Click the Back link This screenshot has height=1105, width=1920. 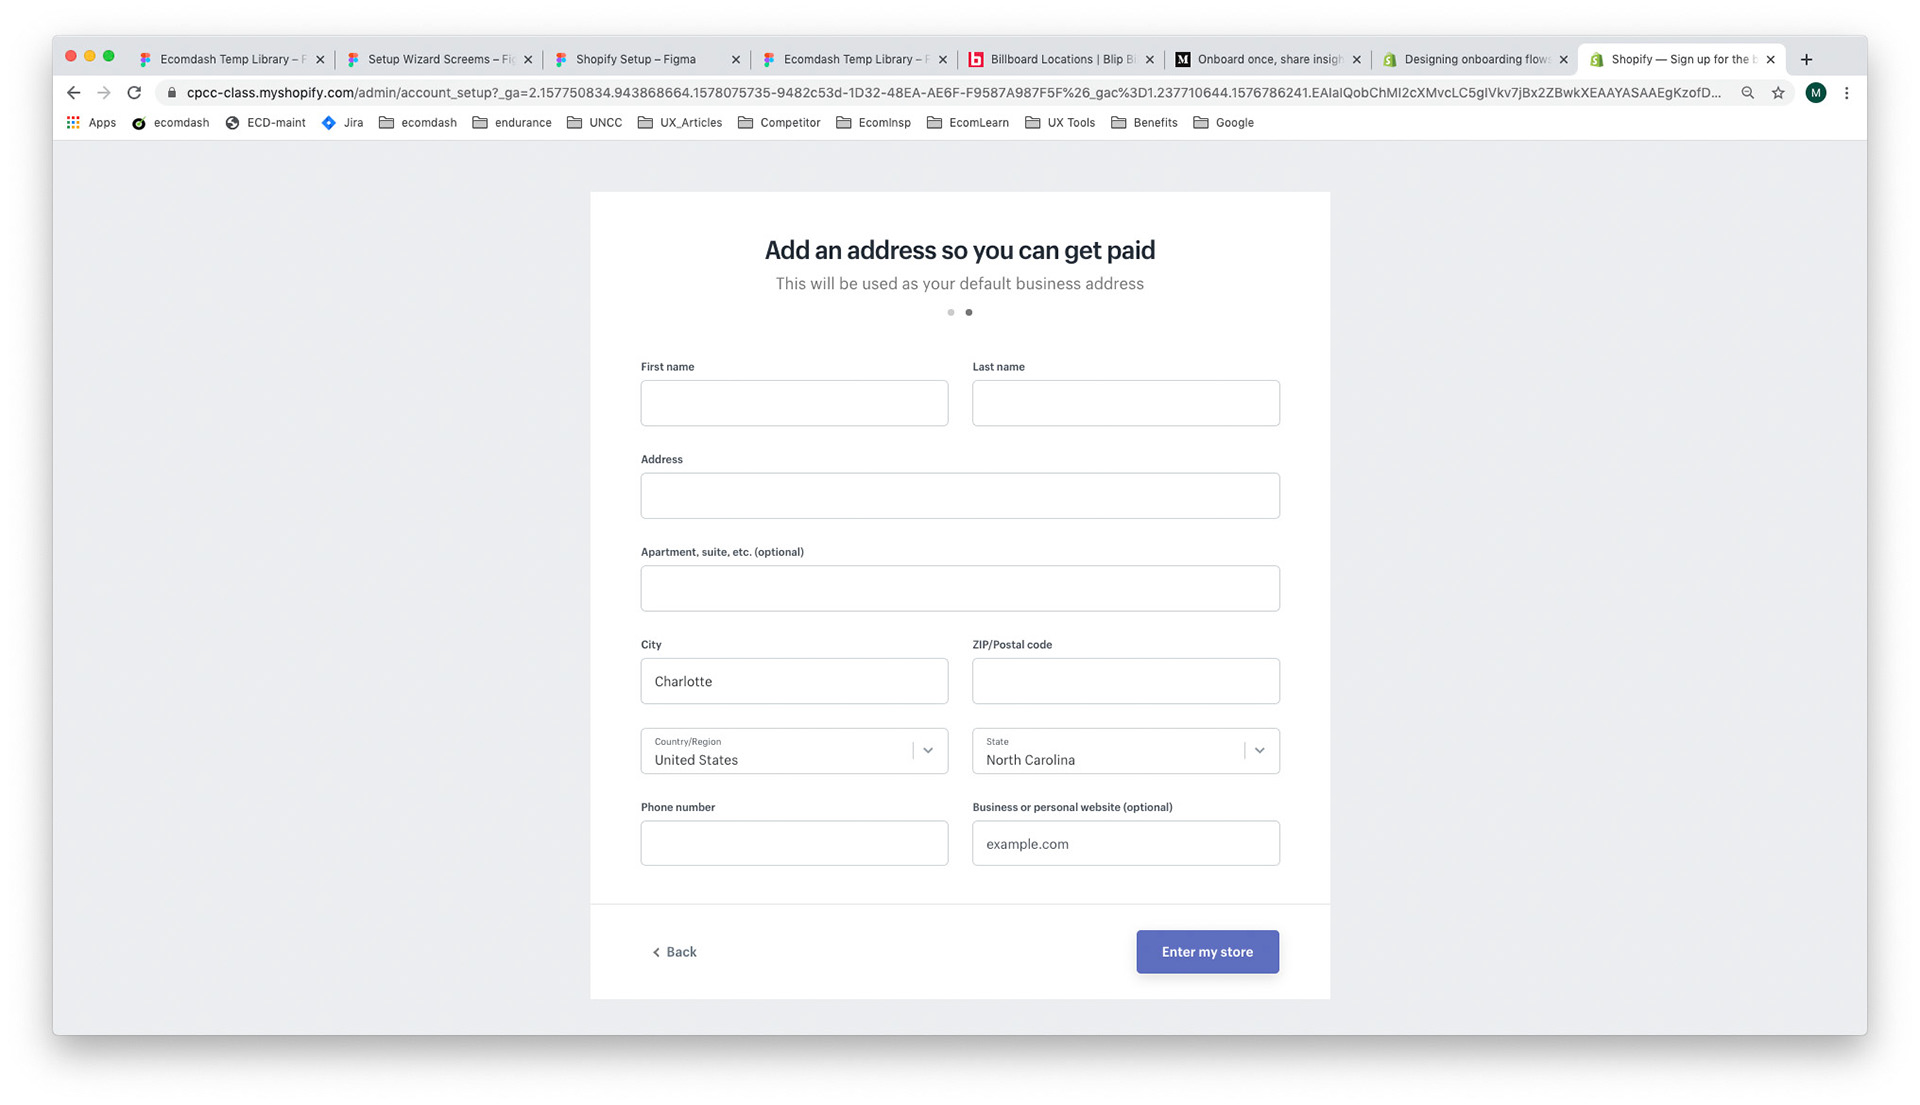click(675, 952)
